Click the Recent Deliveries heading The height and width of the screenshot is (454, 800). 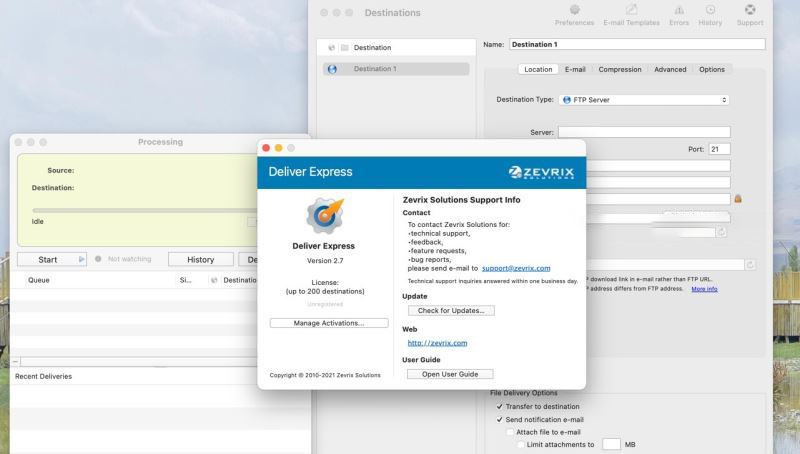point(43,376)
